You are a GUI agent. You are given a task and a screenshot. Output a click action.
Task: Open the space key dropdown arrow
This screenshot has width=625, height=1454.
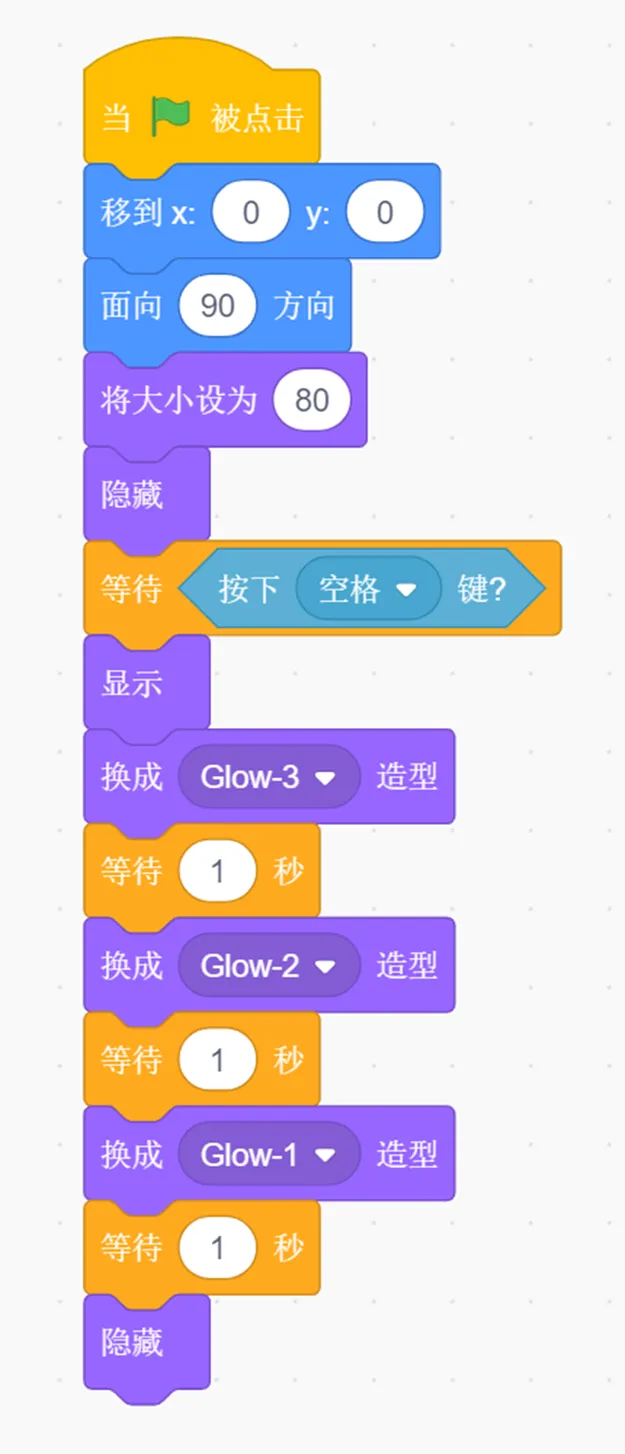tap(405, 590)
